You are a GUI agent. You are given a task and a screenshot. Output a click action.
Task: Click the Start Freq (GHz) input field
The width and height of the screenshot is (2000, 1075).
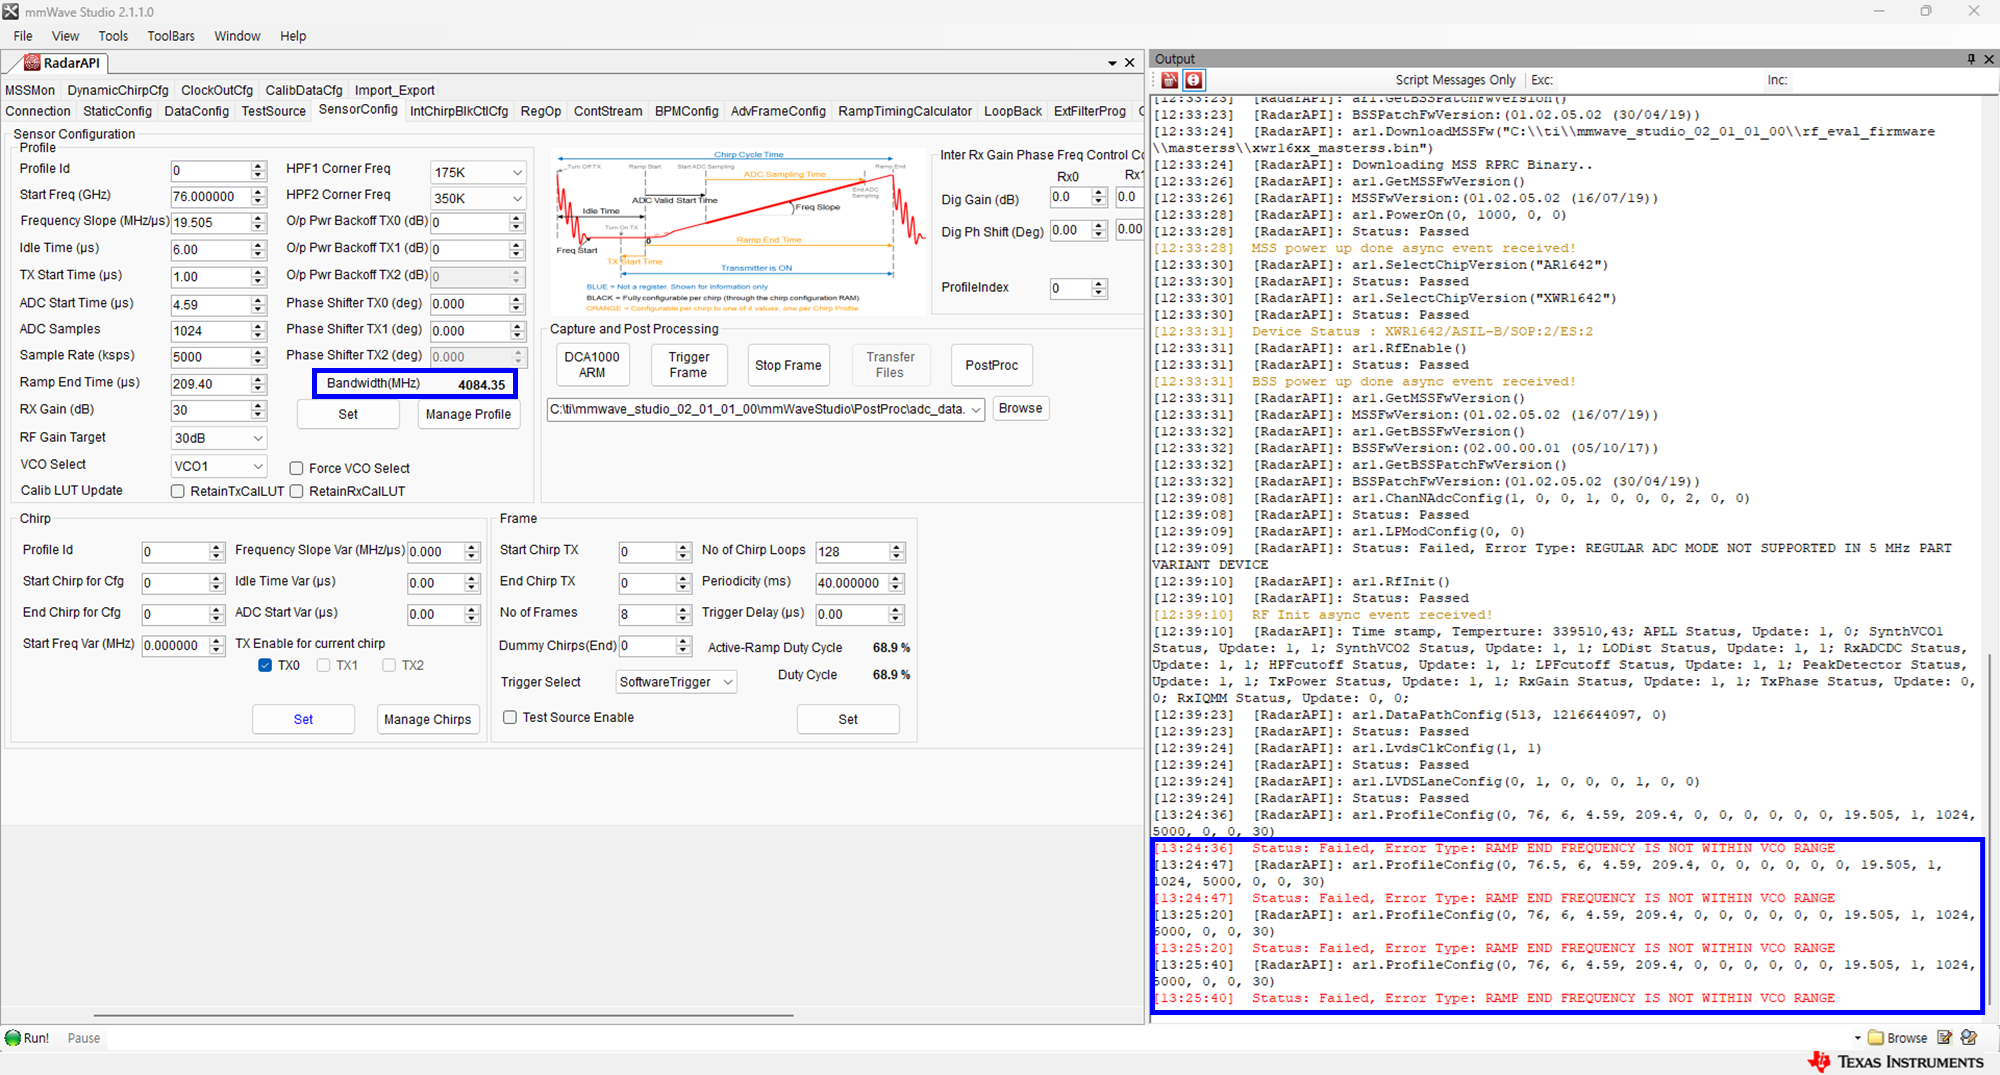click(210, 197)
